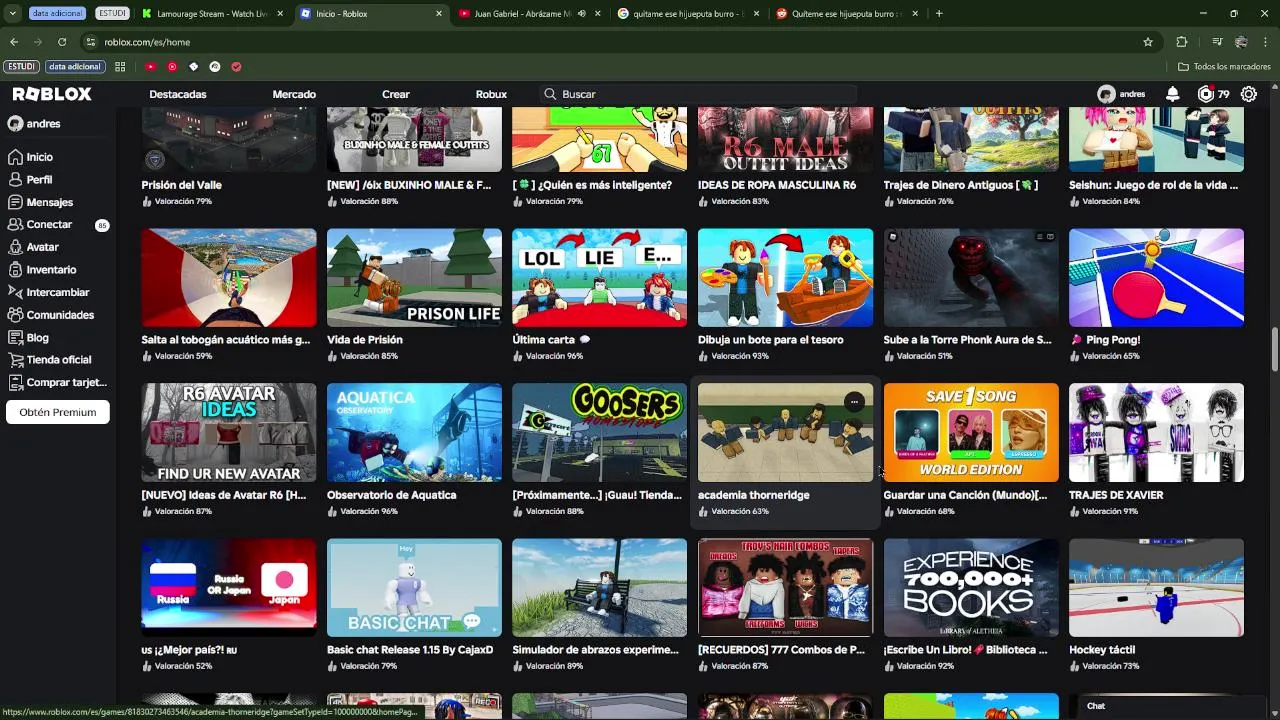Open Mercado in the top navigation
This screenshot has height=720, width=1280.
[x=294, y=94]
